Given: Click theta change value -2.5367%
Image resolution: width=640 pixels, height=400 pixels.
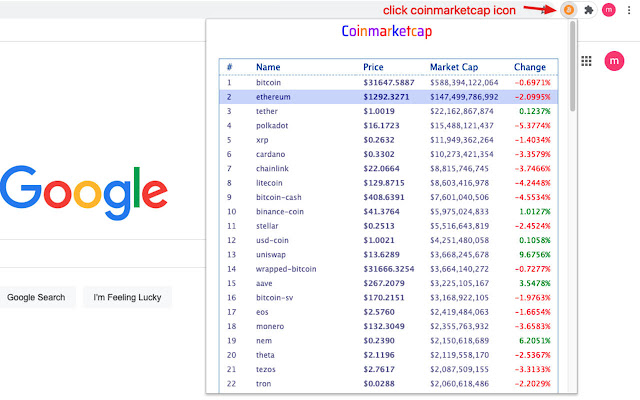Looking at the screenshot, I should 532,355.
